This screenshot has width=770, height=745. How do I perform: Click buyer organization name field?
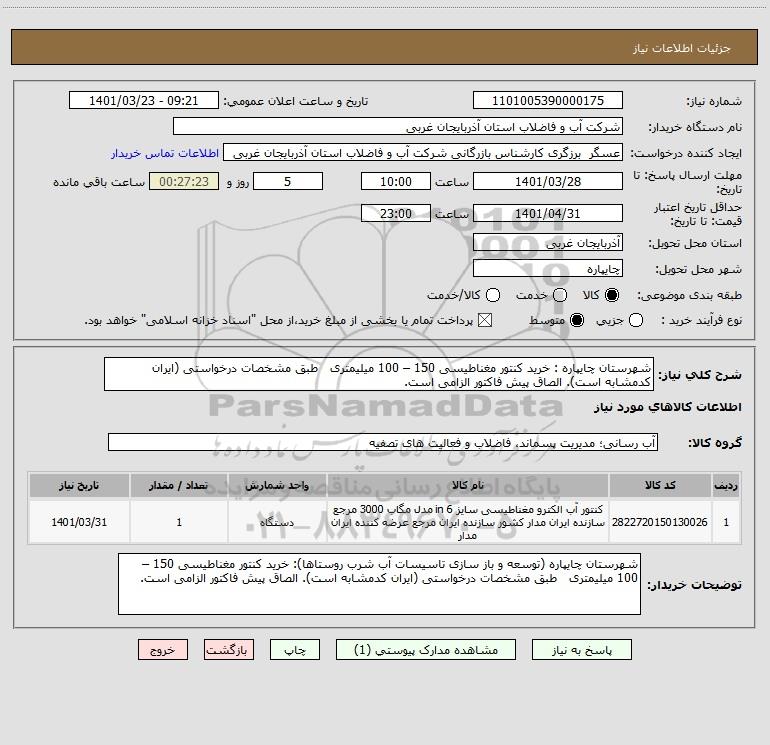398,126
